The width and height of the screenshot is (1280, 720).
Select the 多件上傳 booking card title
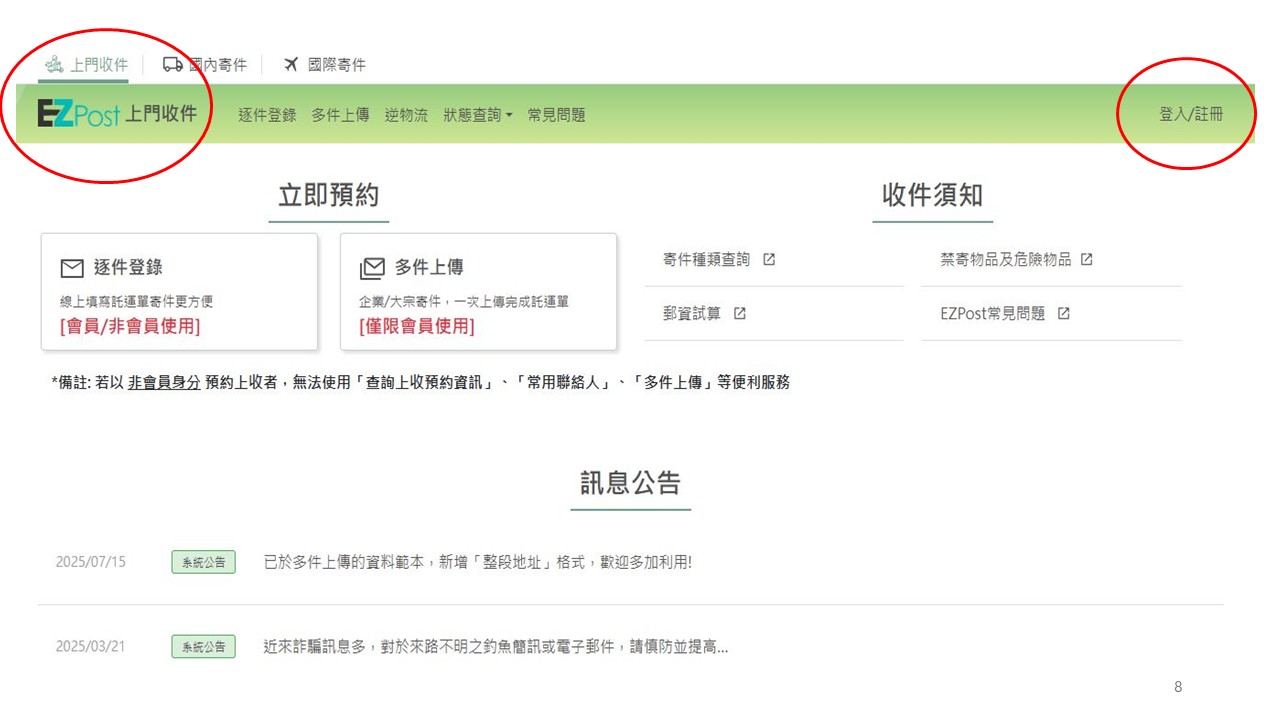click(429, 267)
